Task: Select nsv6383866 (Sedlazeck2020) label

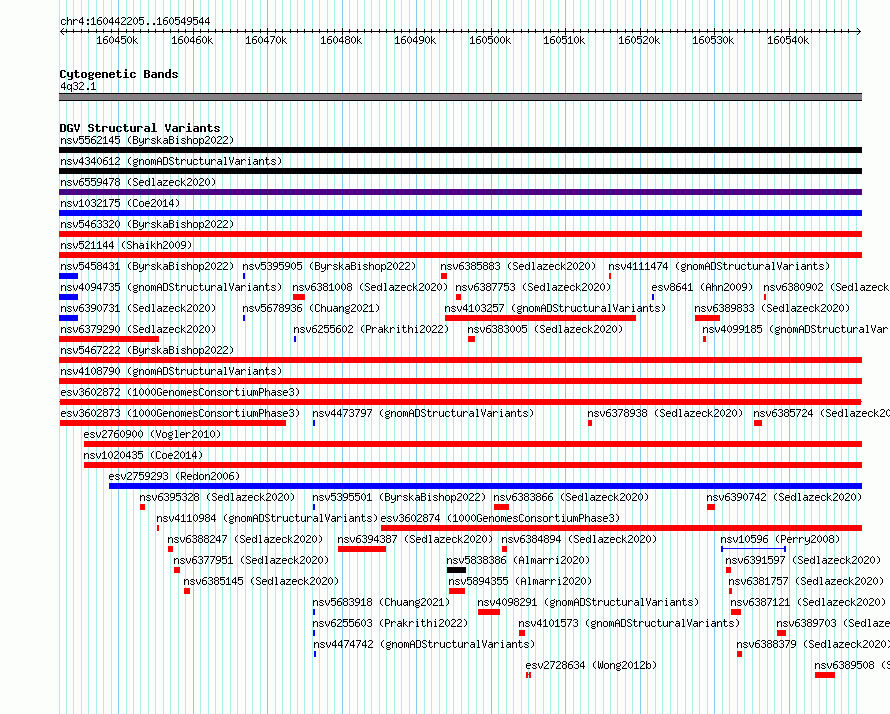Action: (571, 497)
